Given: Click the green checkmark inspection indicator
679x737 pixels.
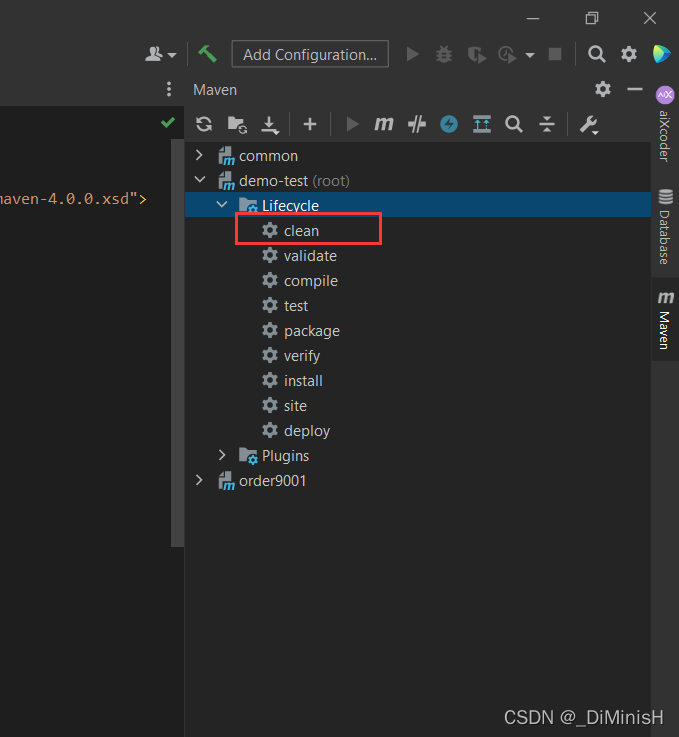Looking at the screenshot, I should tap(168, 123).
